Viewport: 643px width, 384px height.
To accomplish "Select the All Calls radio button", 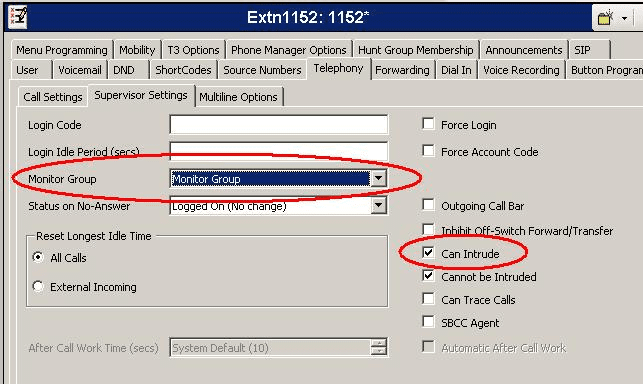I will 38,257.
